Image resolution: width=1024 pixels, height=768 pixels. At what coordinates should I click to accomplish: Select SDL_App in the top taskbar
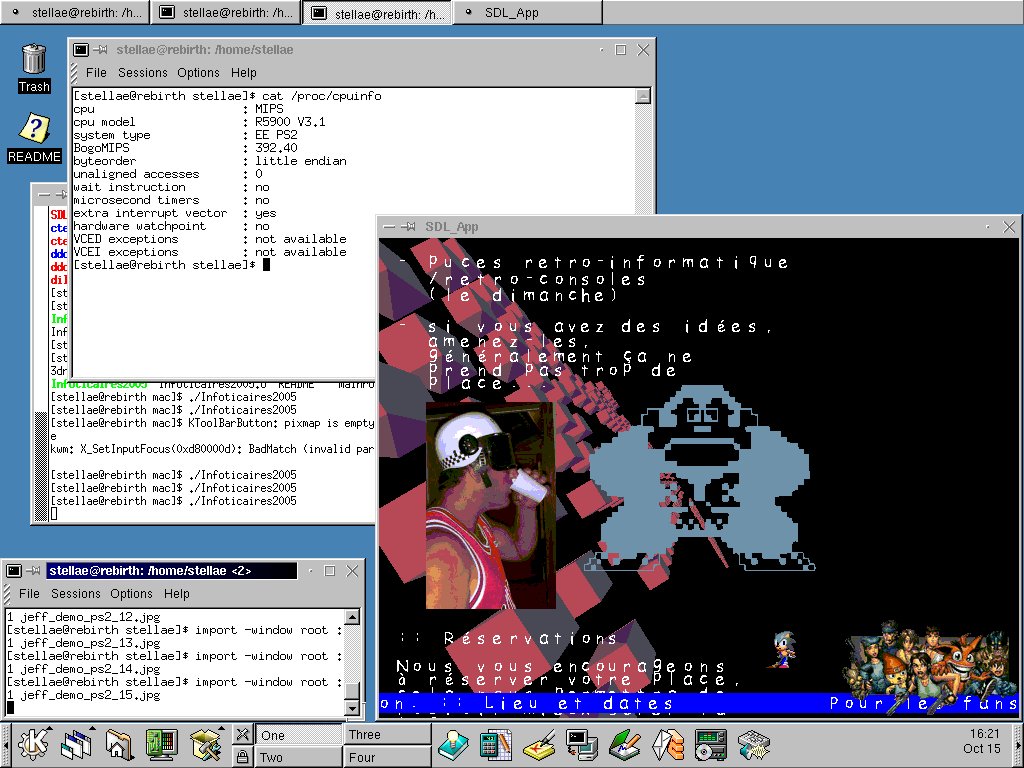pos(527,12)
